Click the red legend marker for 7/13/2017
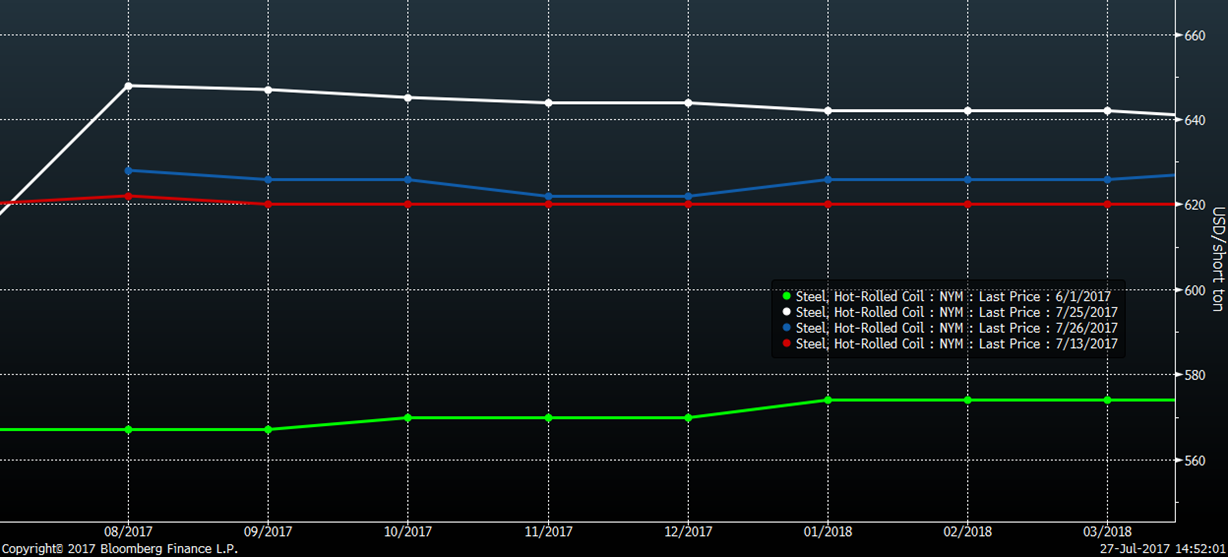The image size is (1228, 557). (x=787, y=344)
